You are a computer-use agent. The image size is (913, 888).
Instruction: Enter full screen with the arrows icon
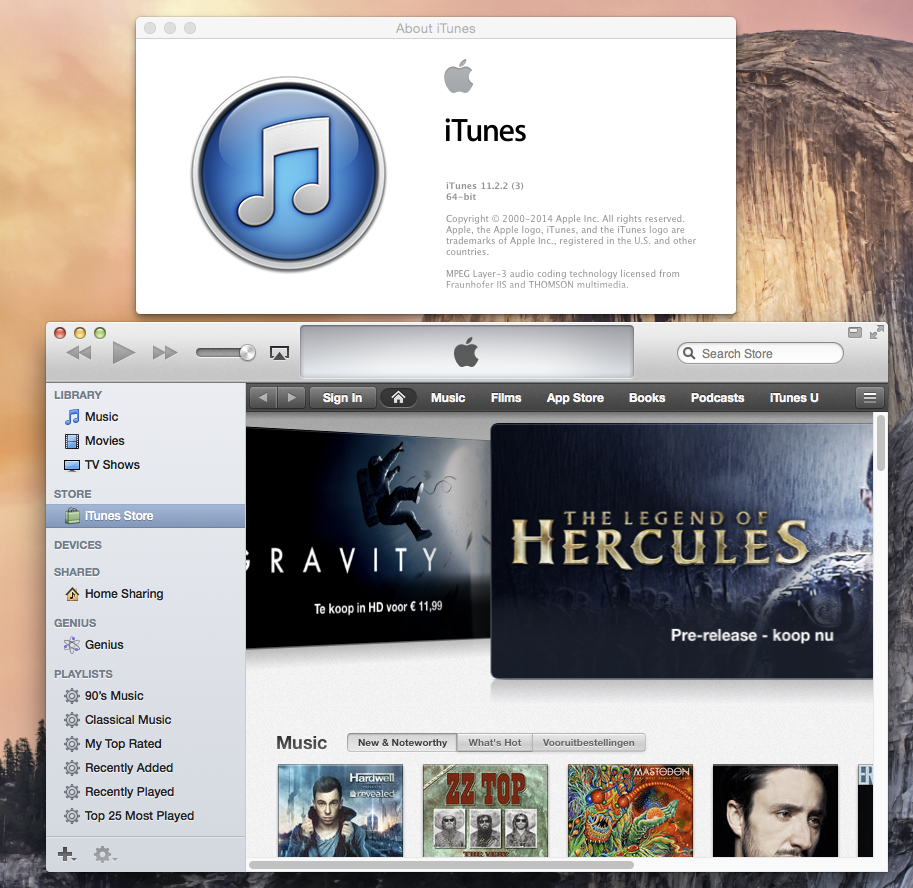(876, 332)
